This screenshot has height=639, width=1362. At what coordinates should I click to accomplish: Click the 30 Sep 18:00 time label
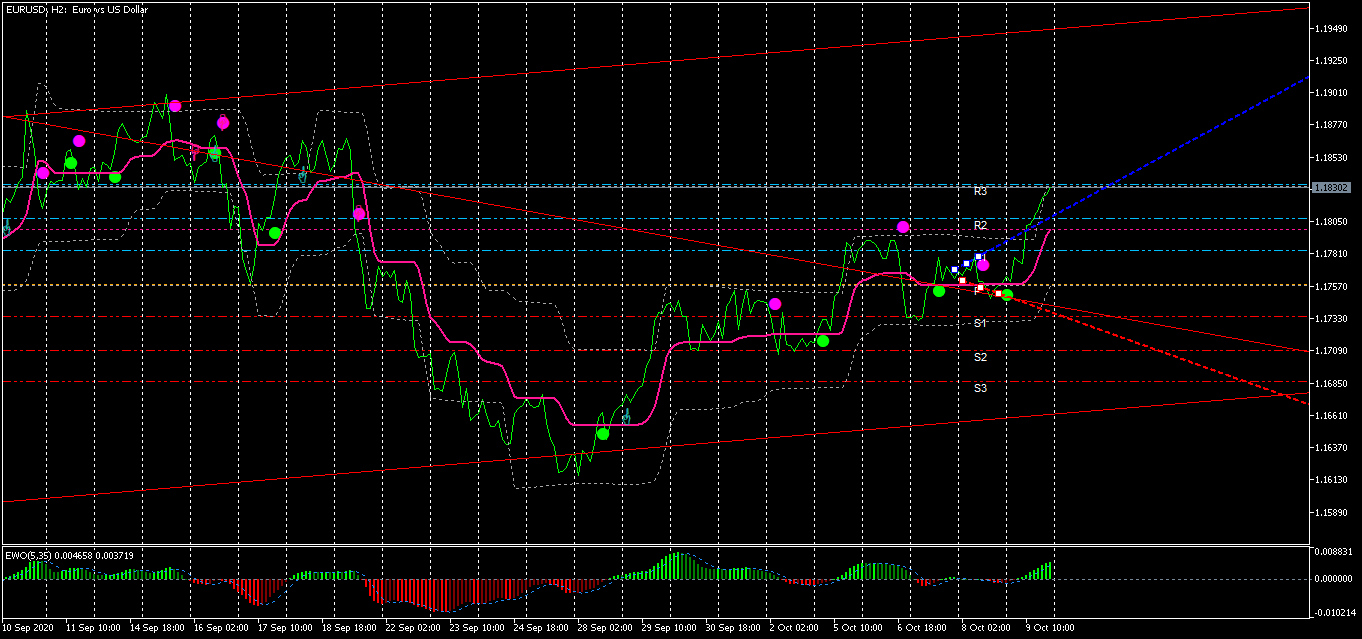[733, 628]
